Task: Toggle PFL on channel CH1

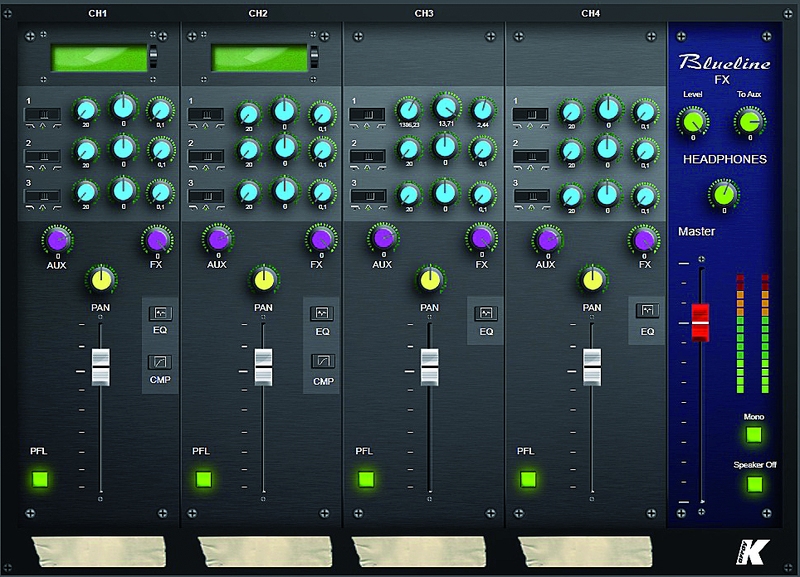Action: pyautogui.click(x=40, y=479)
